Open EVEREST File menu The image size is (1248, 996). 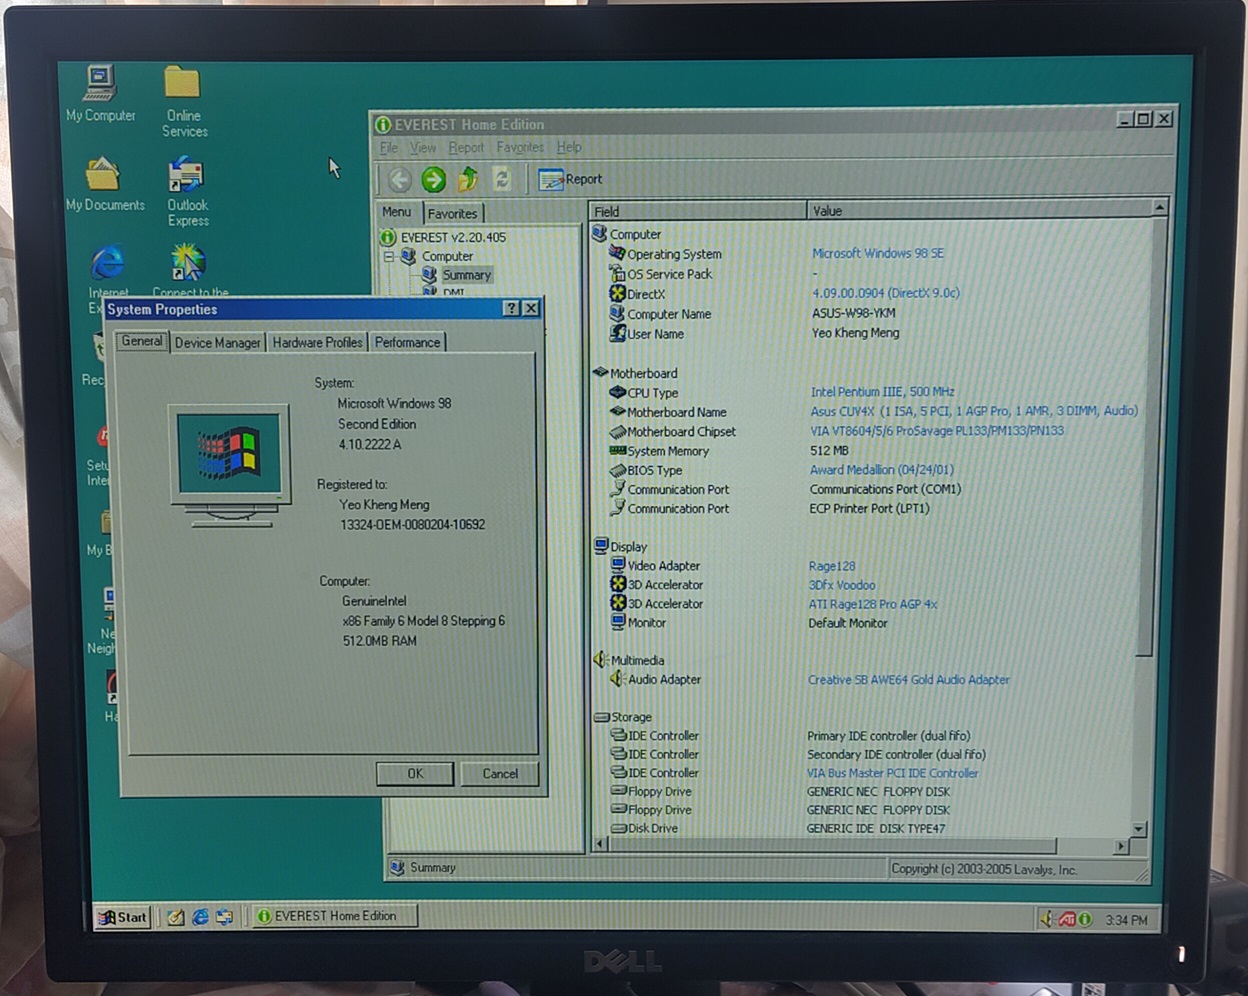[x=388, y=147]
